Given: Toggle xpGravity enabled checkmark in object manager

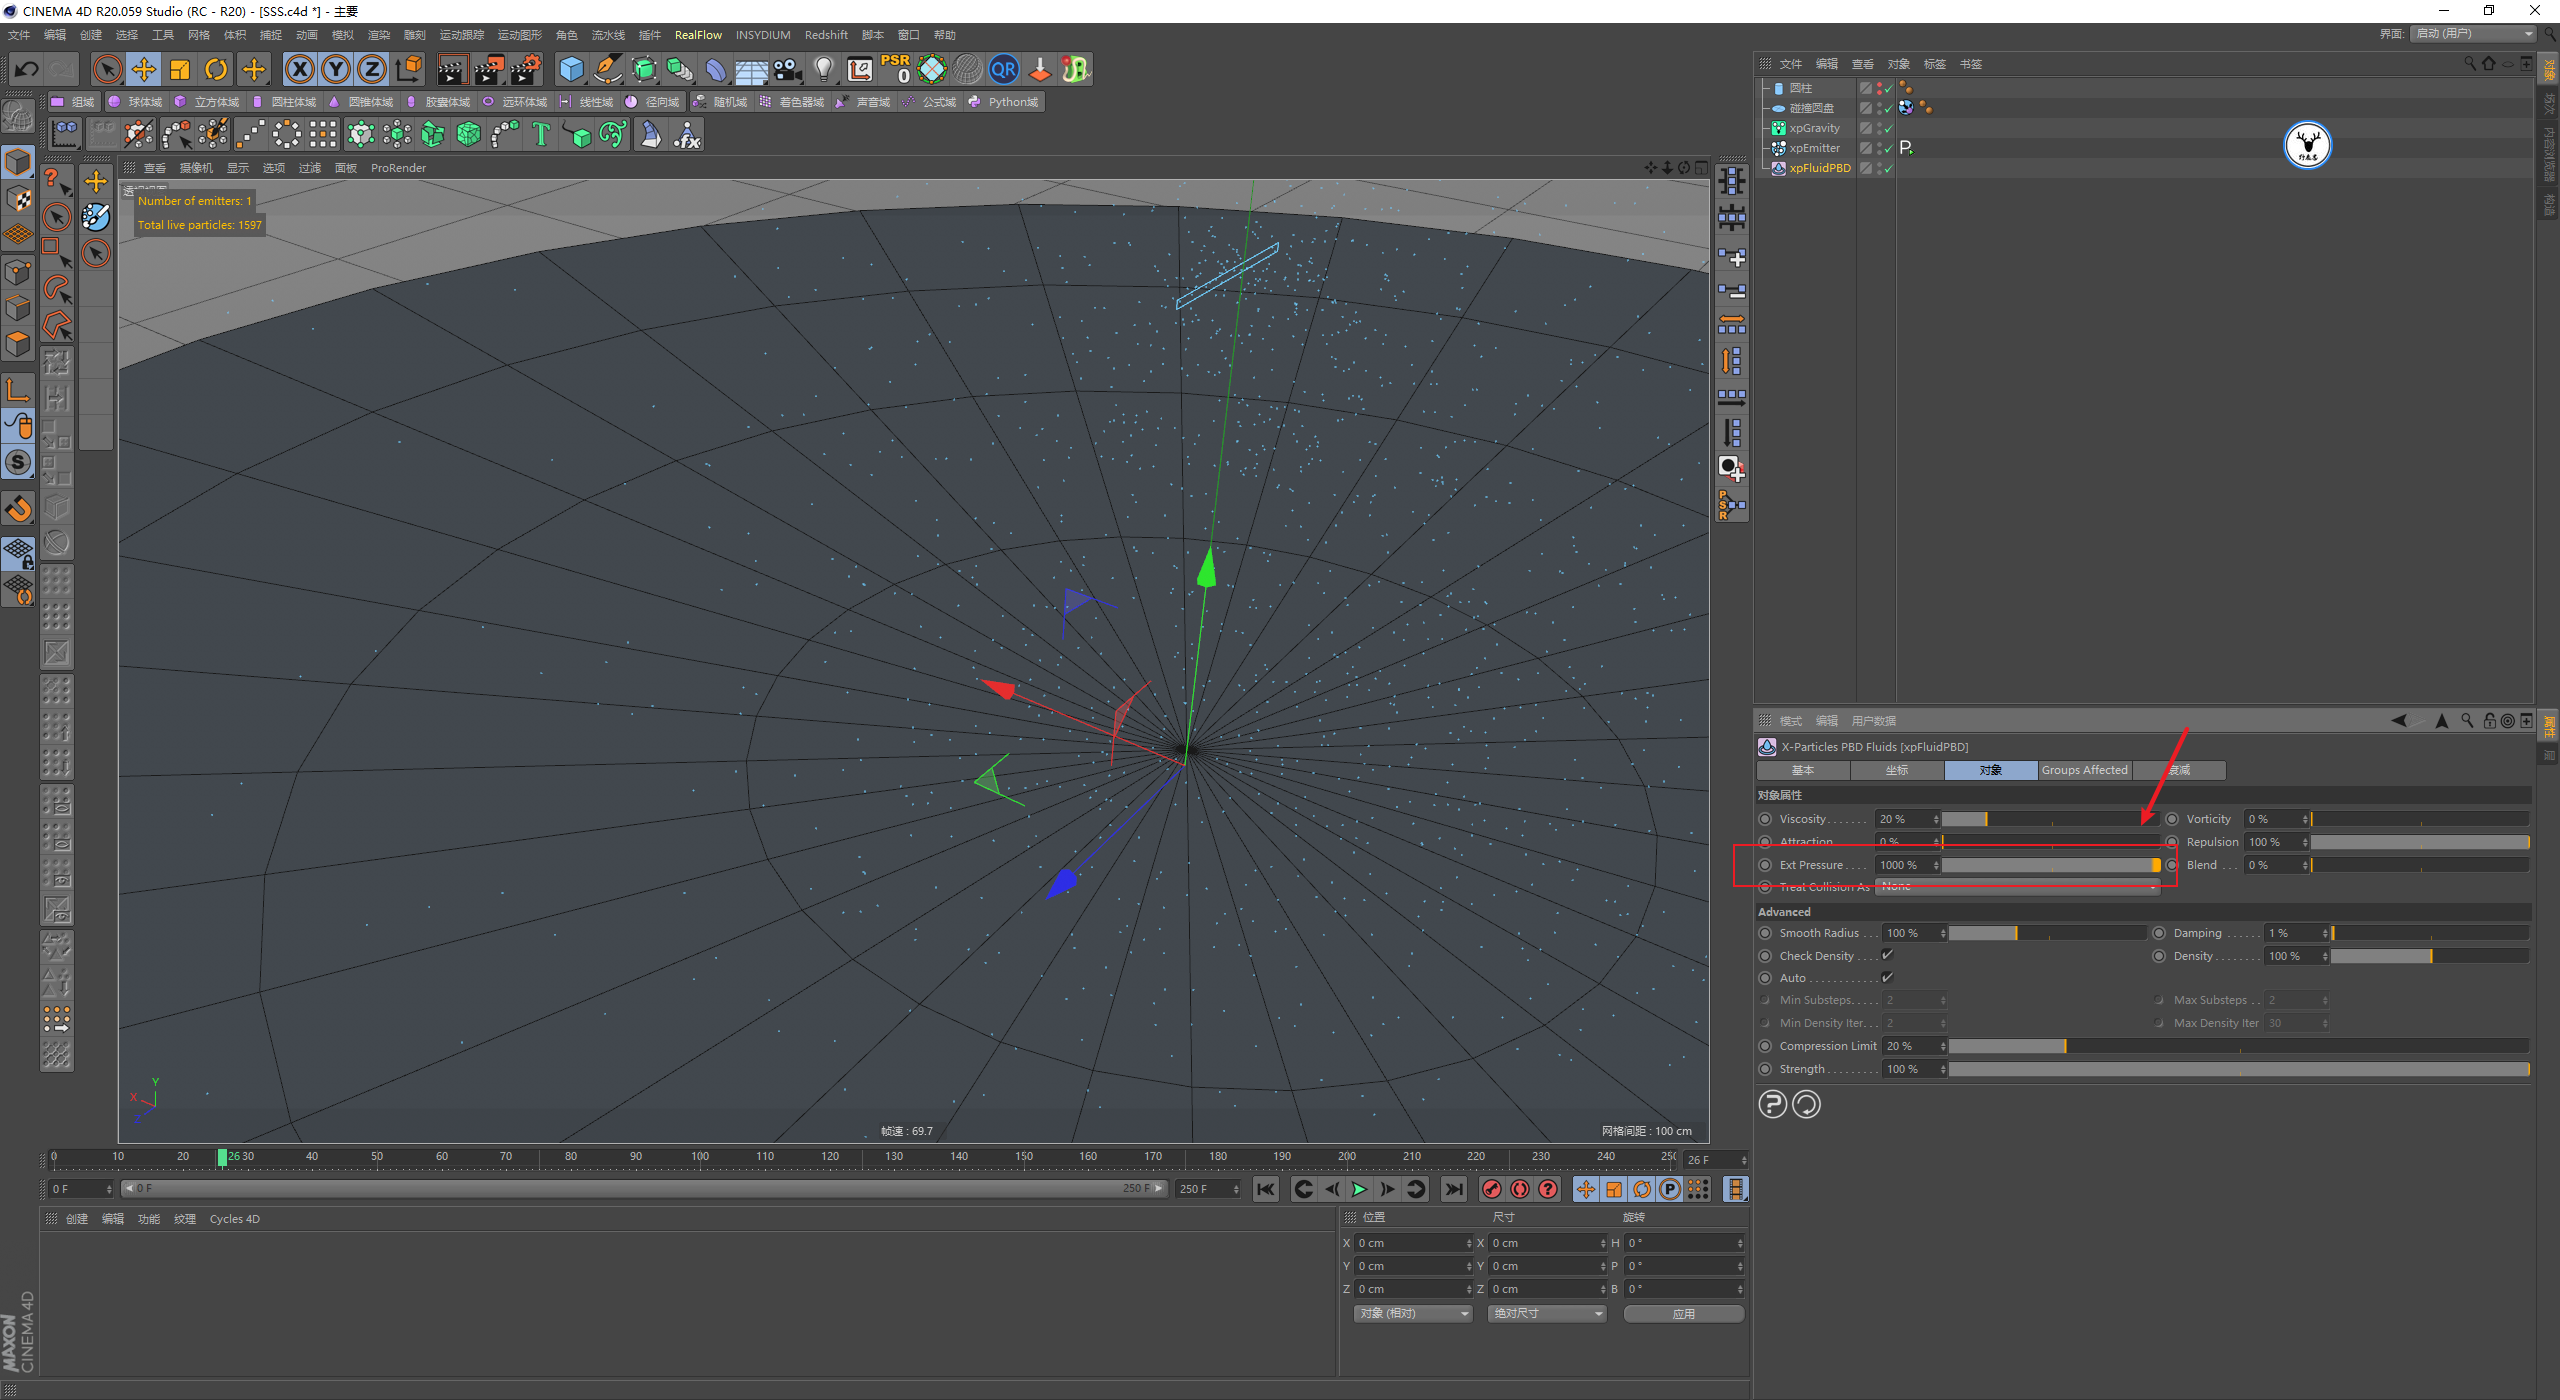Looking at the screenshot, I should pos(1888,128).
